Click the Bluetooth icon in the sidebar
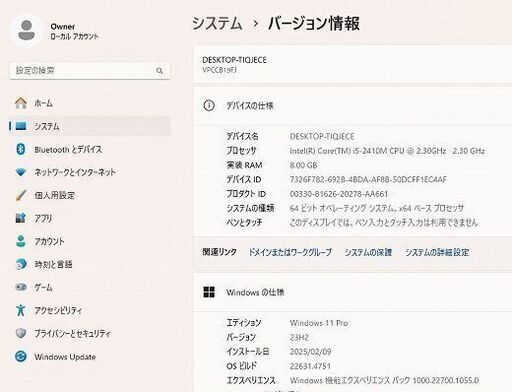 click(x=21, y=149)
